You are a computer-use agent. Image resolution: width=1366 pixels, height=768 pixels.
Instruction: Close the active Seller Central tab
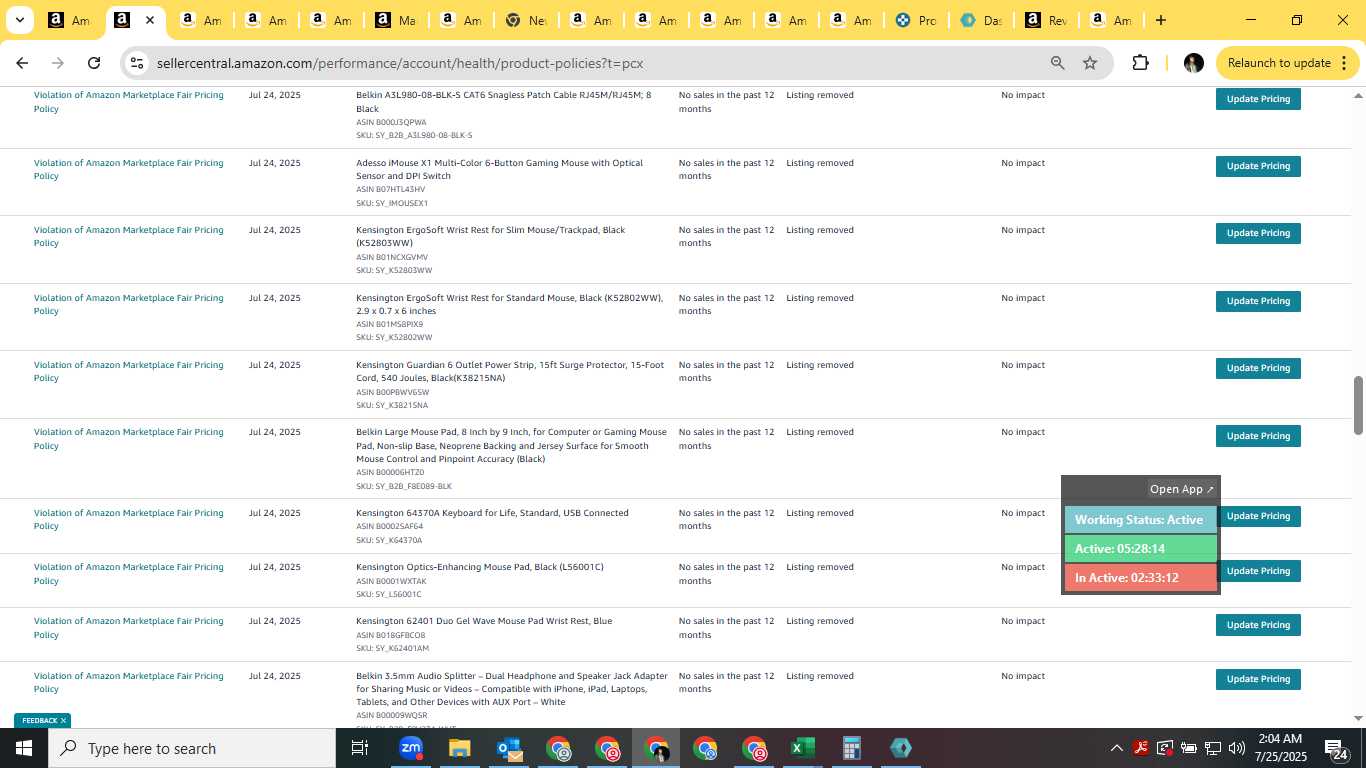pyautogui.click(x=150, y=20)
